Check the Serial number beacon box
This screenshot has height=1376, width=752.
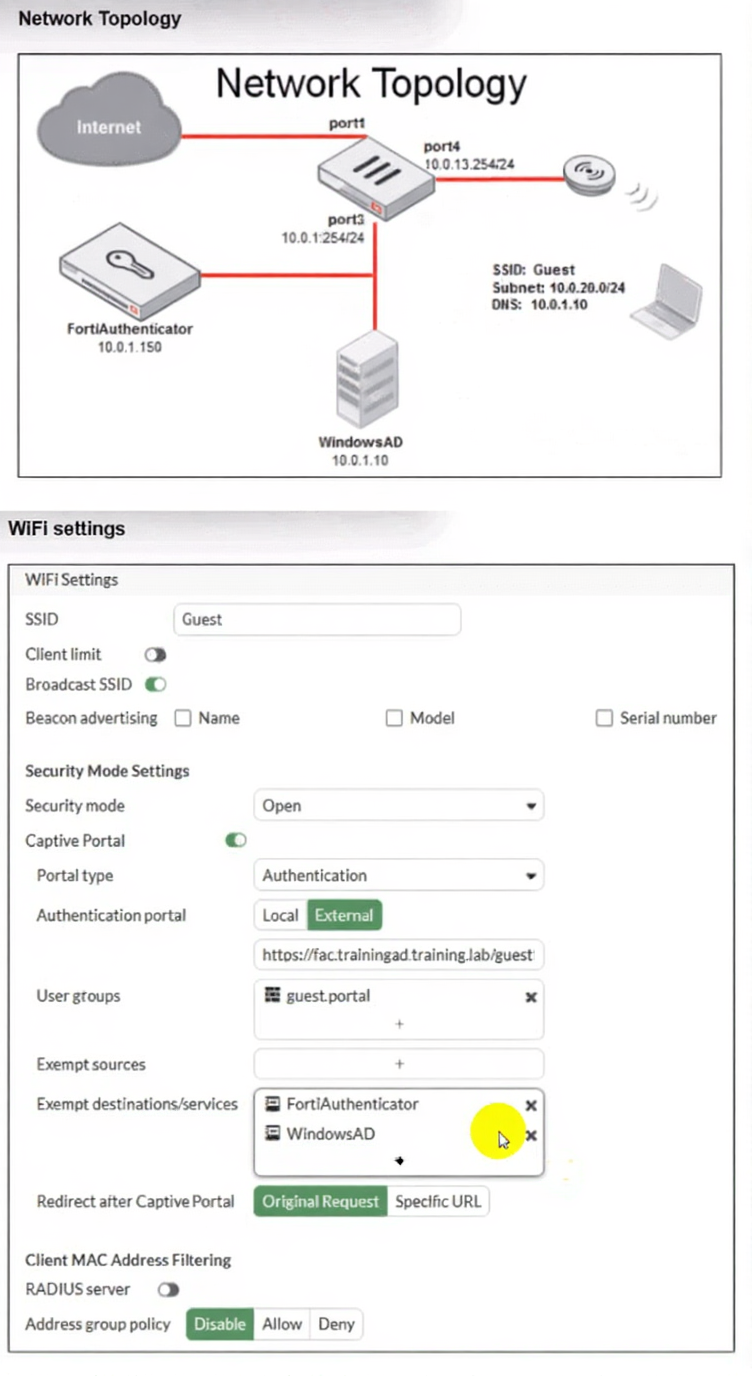point(604,718)
